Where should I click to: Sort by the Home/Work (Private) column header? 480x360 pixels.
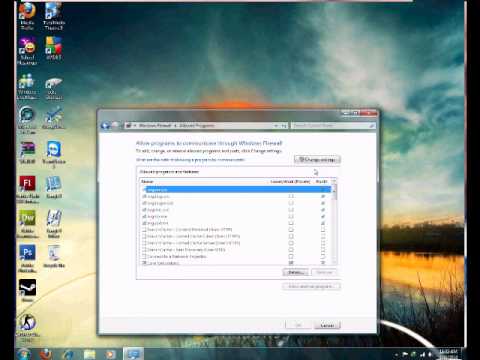290,182
